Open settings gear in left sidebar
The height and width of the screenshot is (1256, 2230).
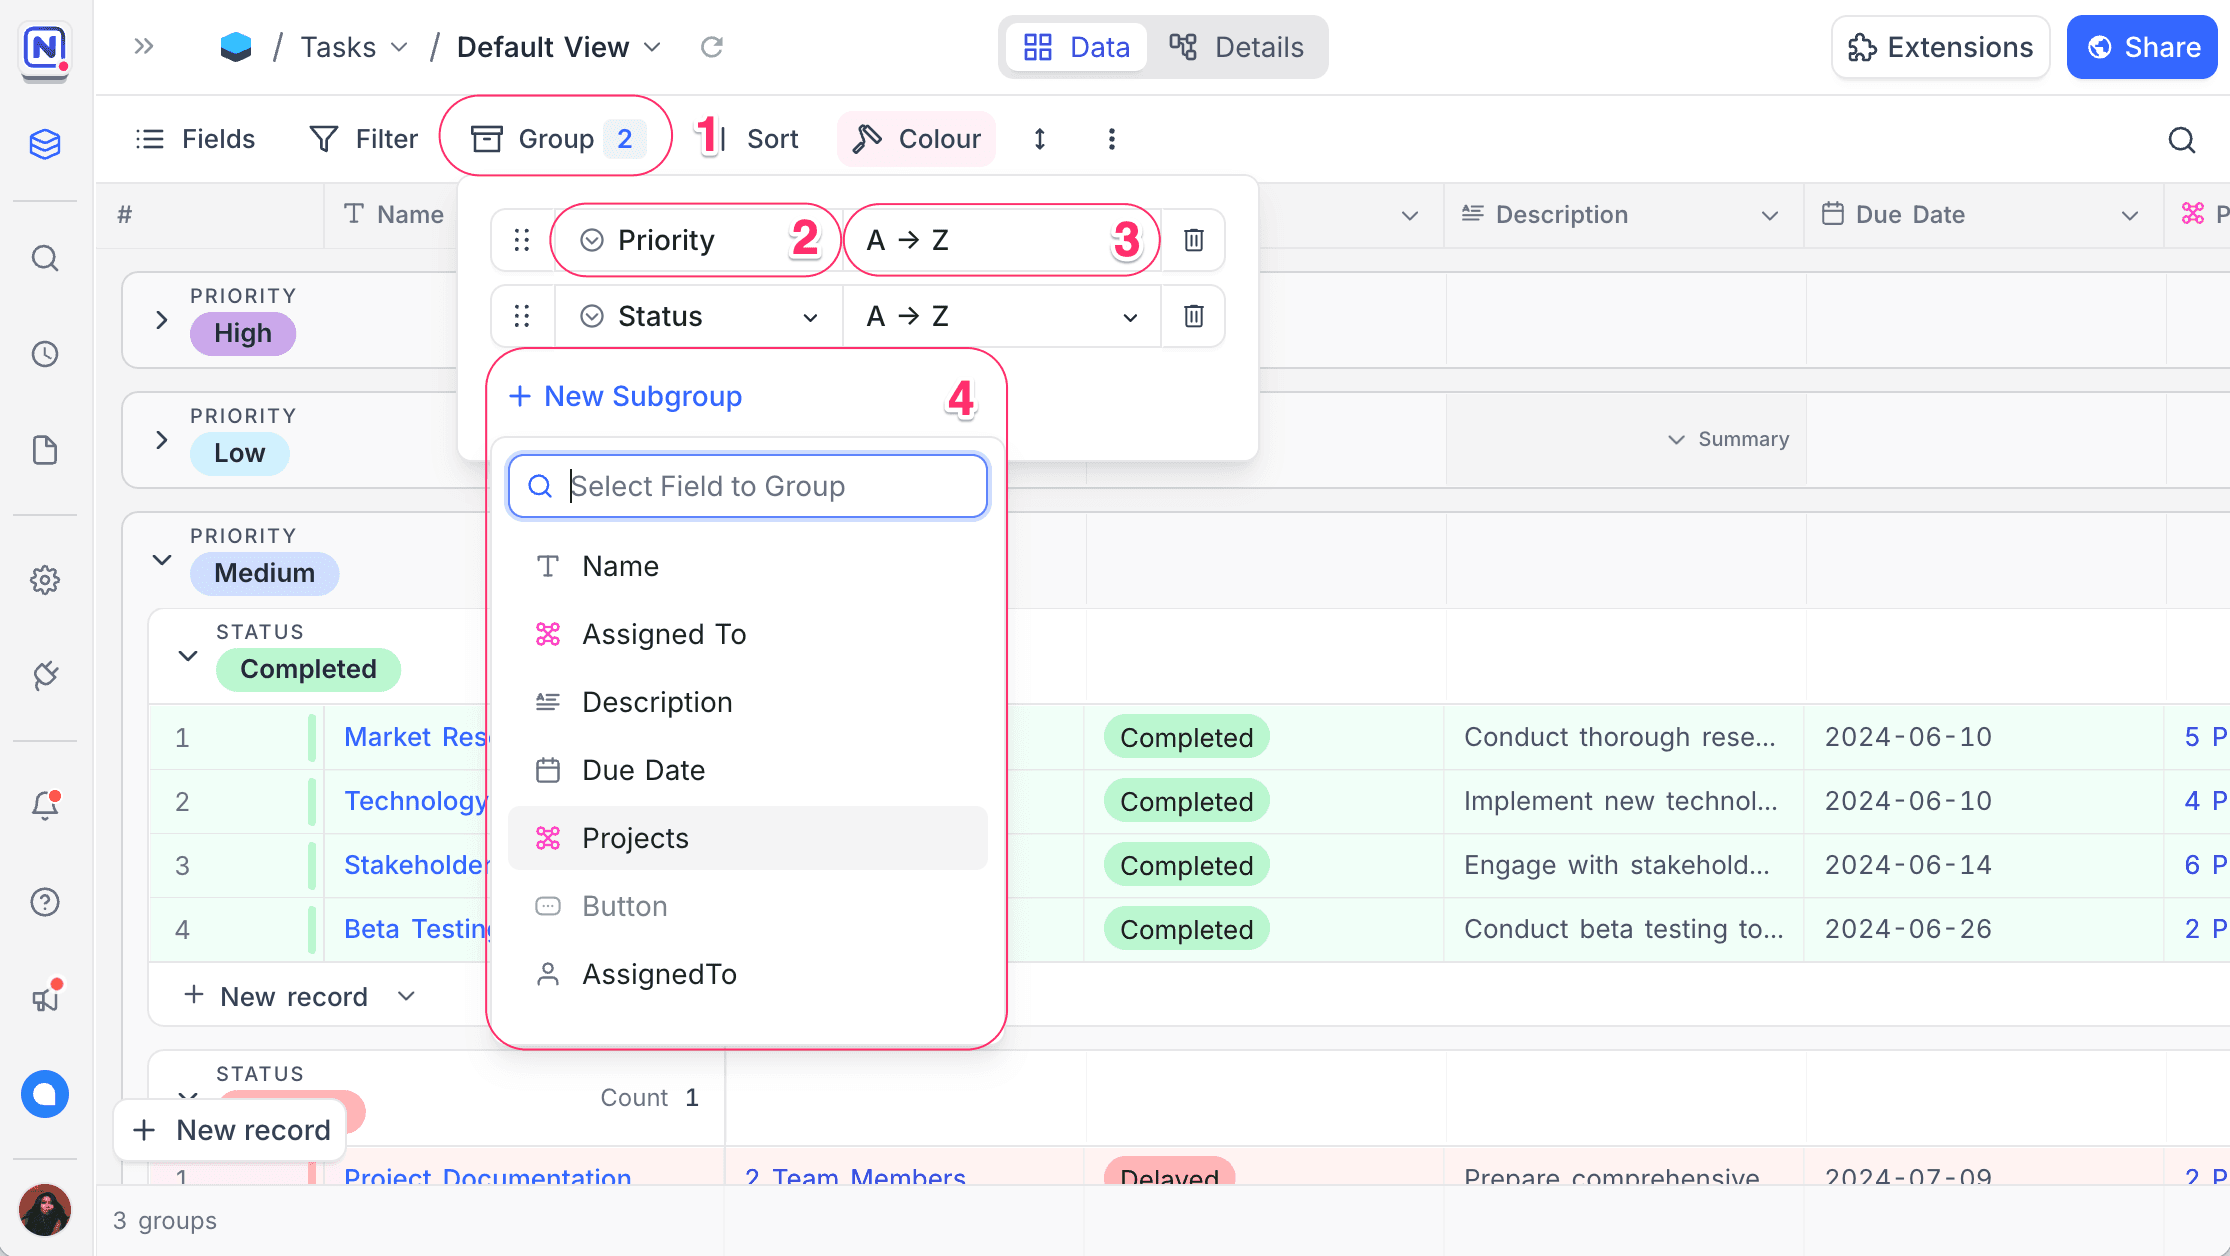(45, 580)
